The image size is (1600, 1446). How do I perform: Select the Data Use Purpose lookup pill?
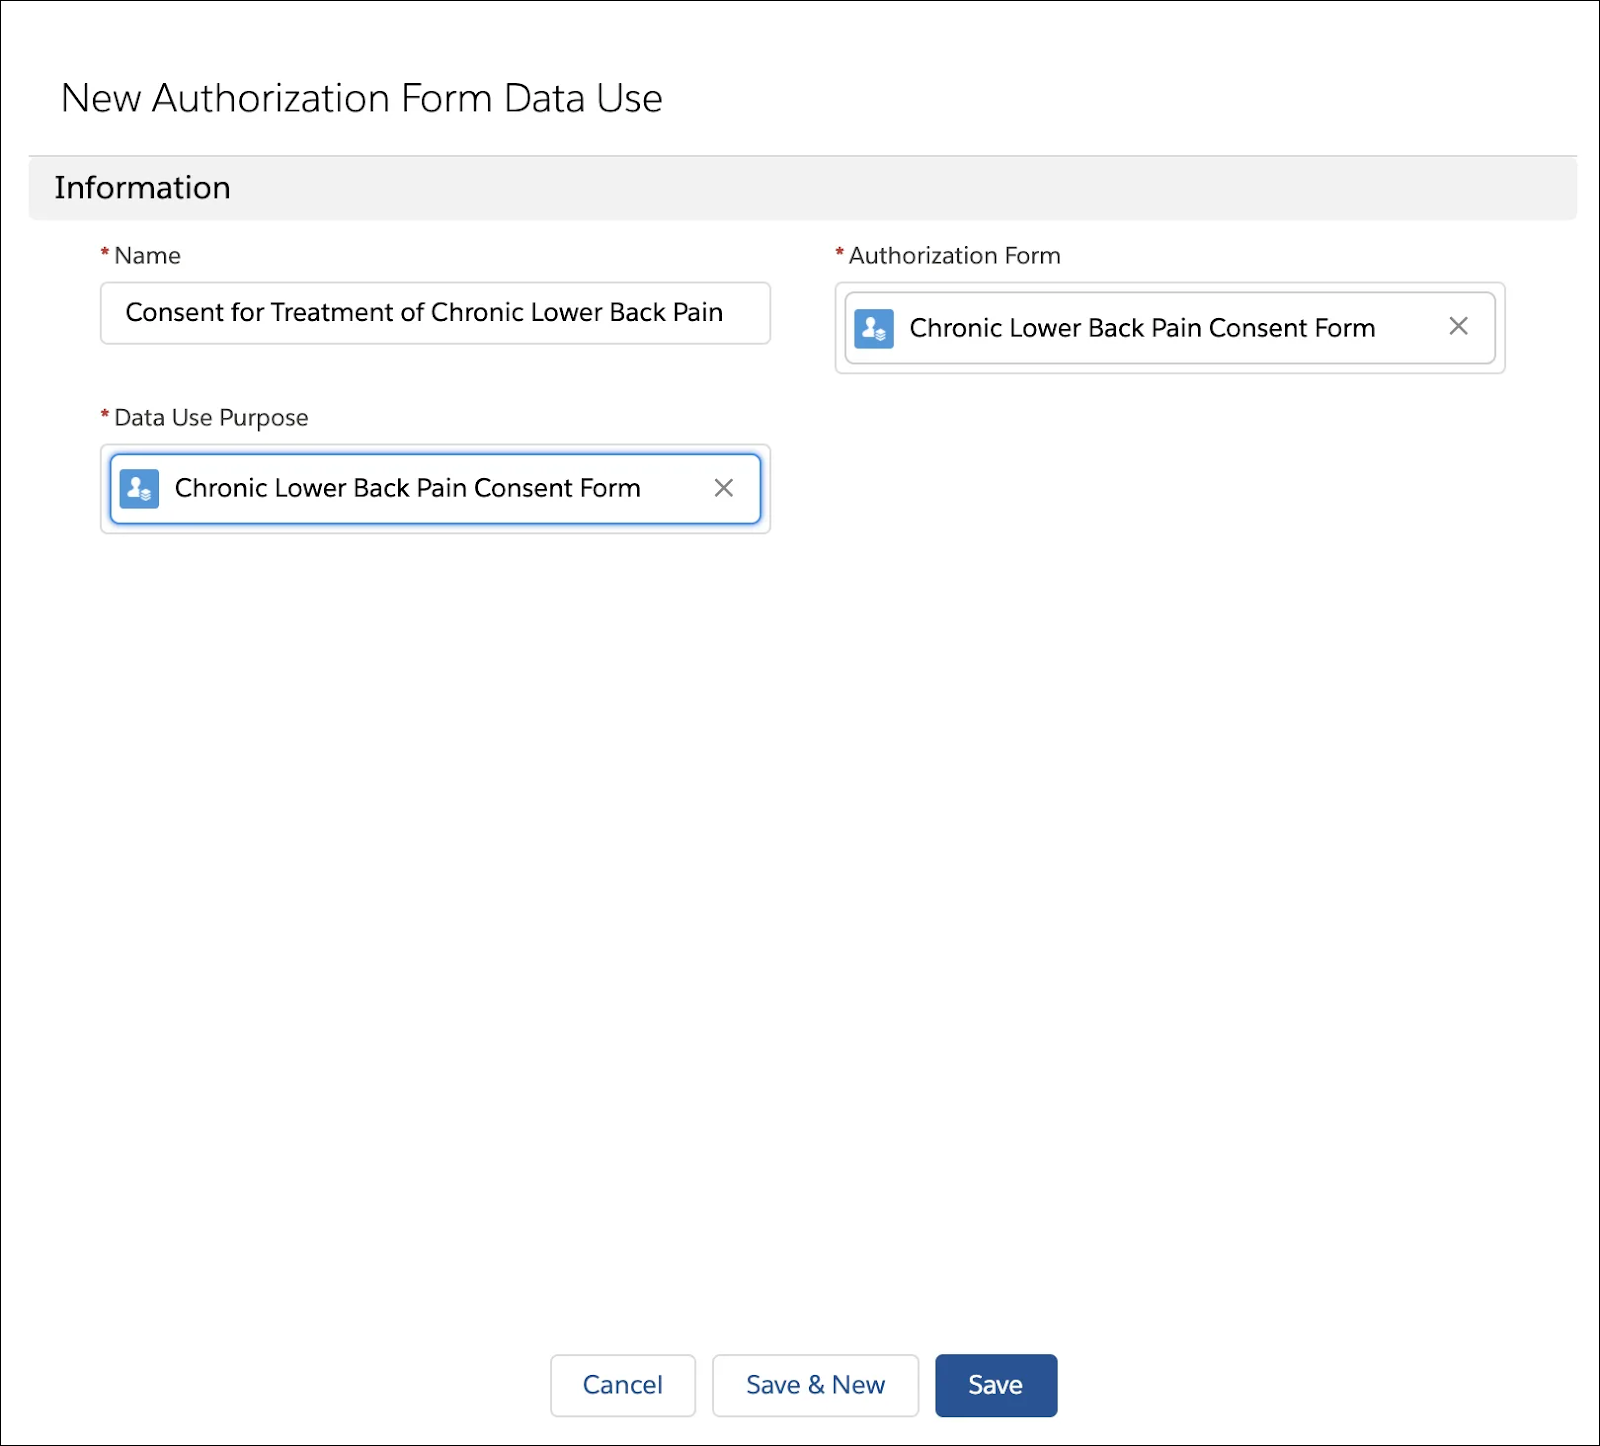pyautogui.click(x=407, y=489)
